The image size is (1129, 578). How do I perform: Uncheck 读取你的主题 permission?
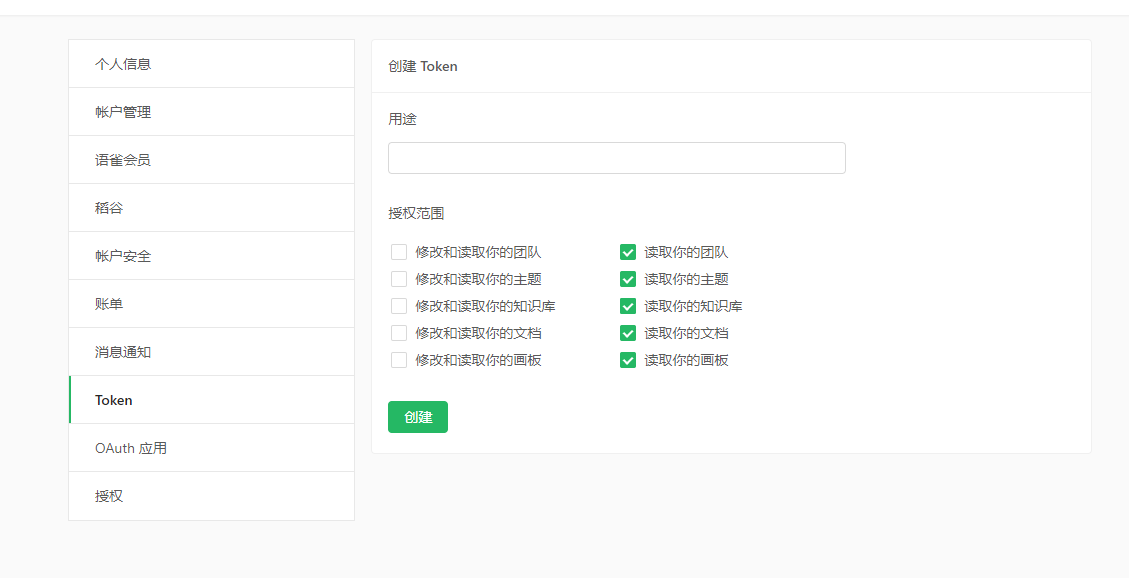628,279
